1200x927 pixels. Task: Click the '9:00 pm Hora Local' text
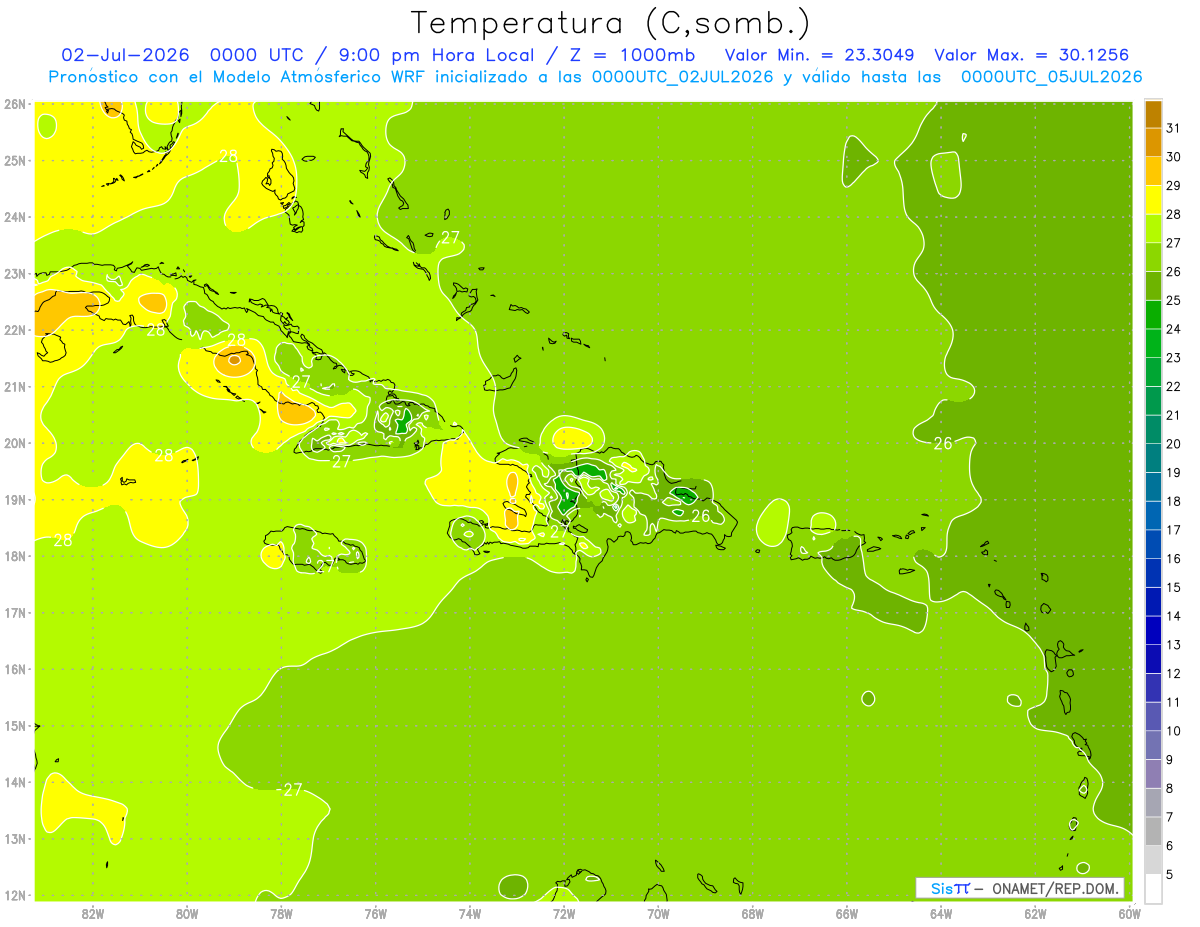click(432, 55)
